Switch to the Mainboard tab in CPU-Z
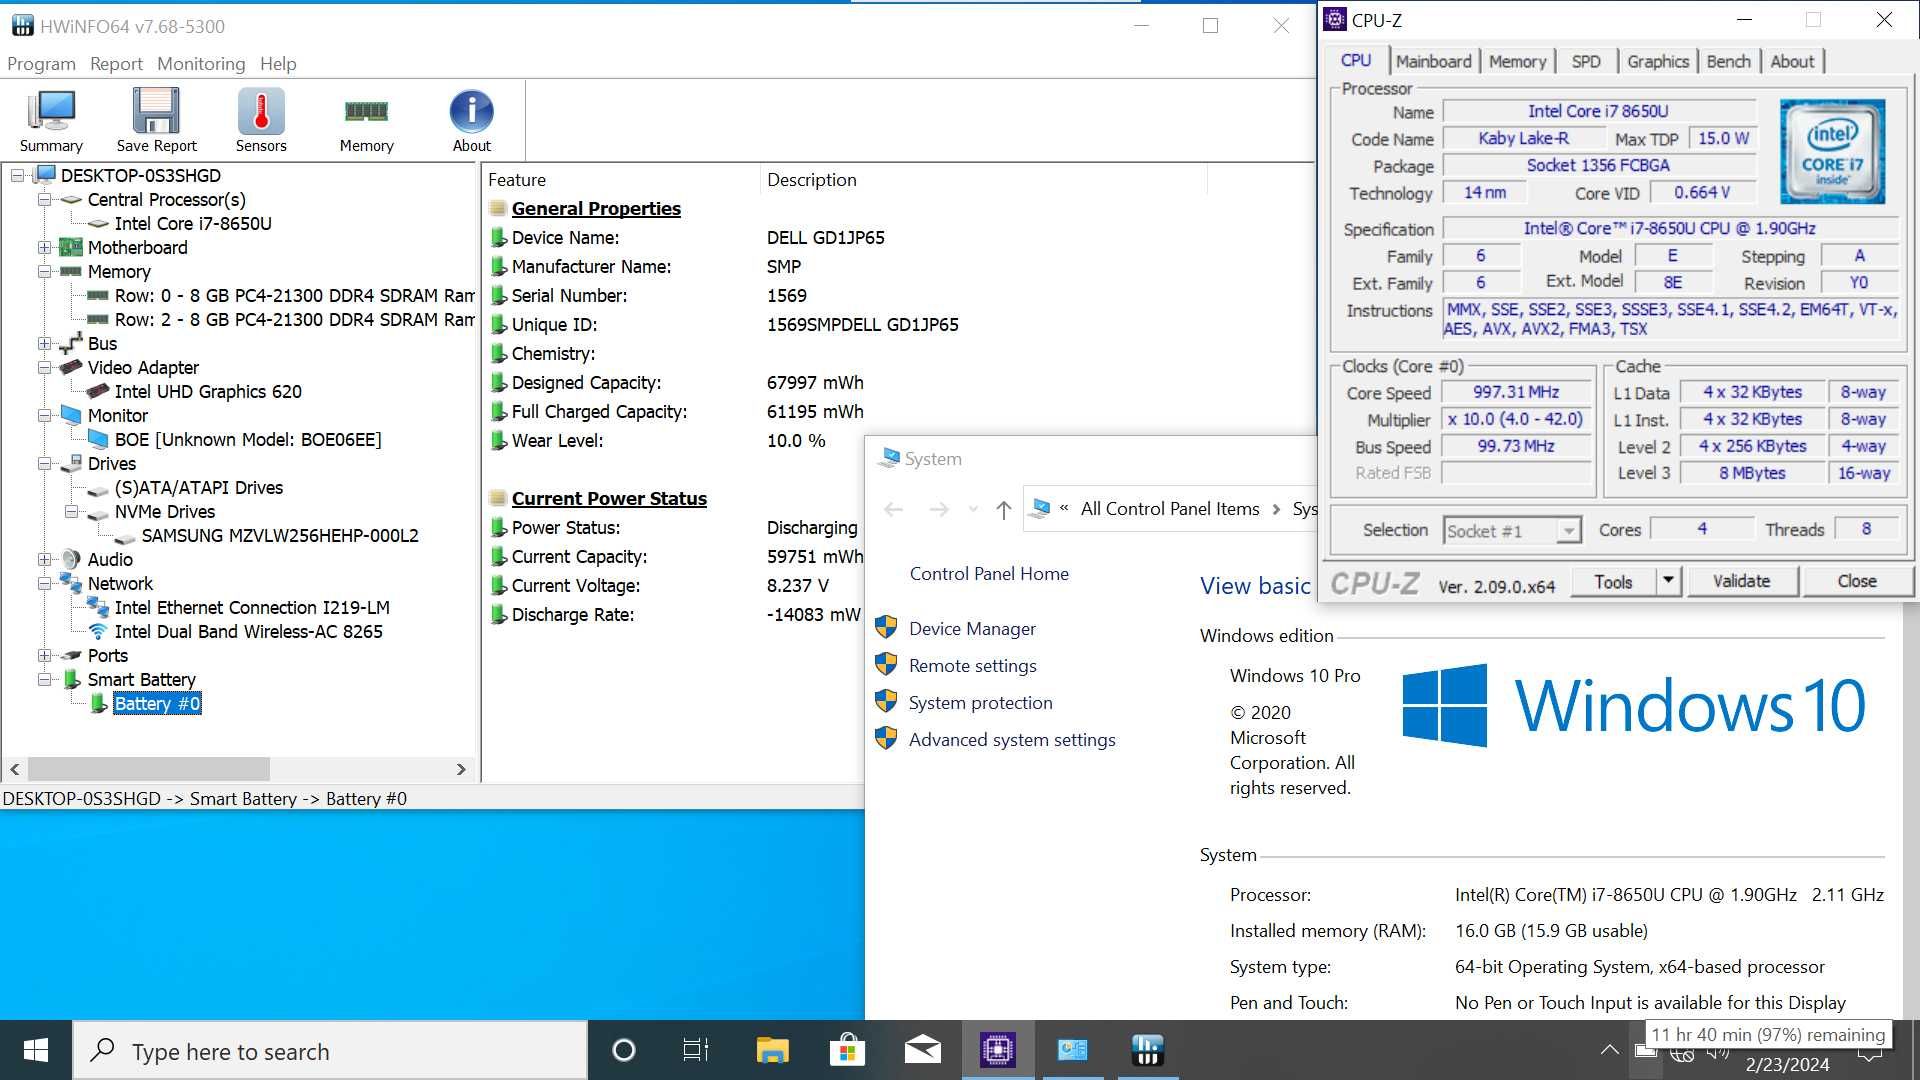 coord(1433,61)
